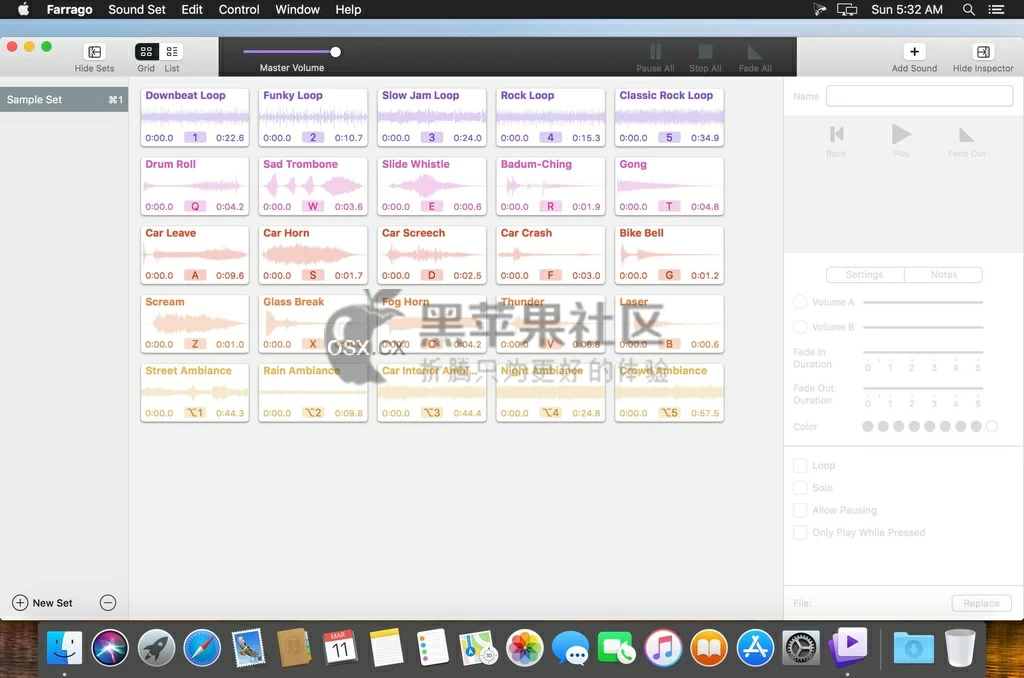
Task: Click the remove set minus icon
Action: [108, 603]
